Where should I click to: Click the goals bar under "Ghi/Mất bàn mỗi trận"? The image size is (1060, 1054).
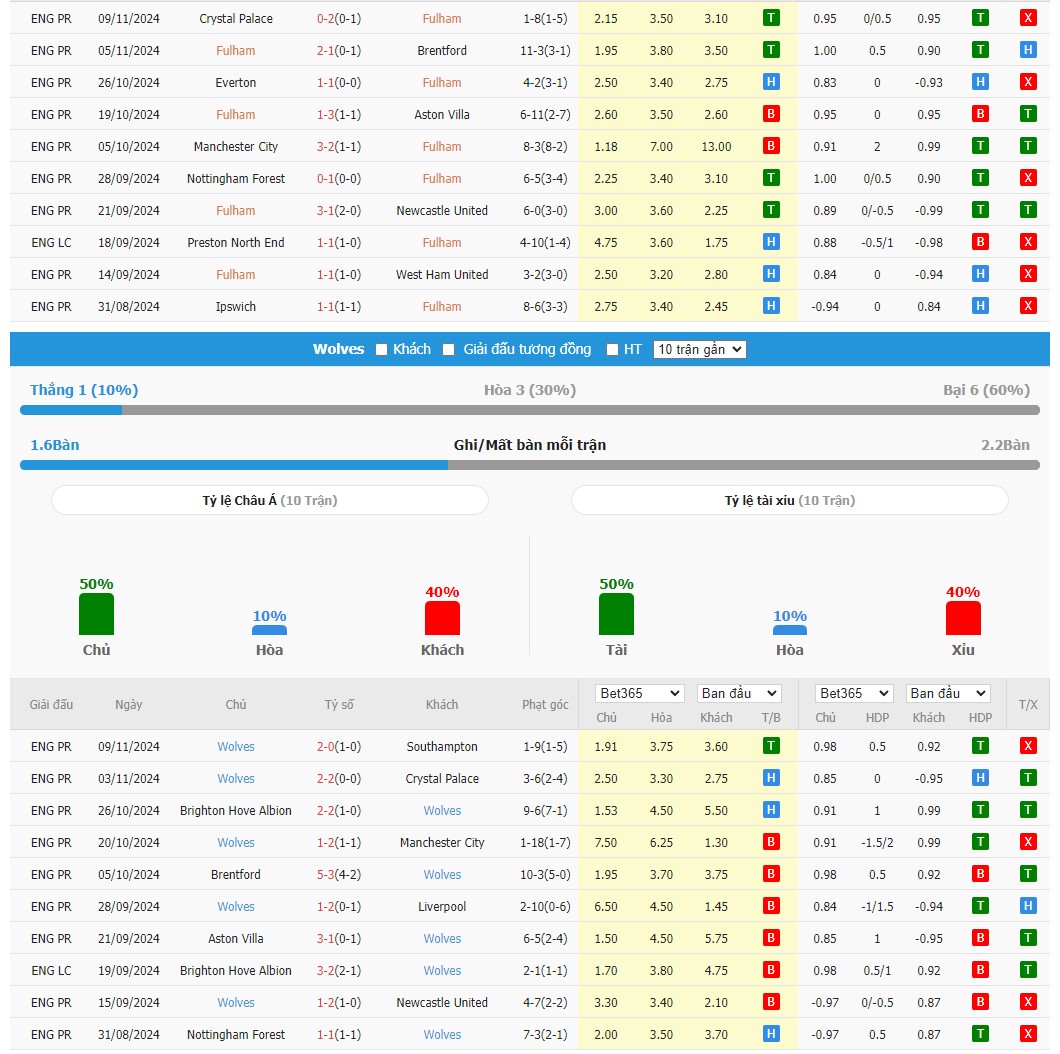click(x=530, y=465)
